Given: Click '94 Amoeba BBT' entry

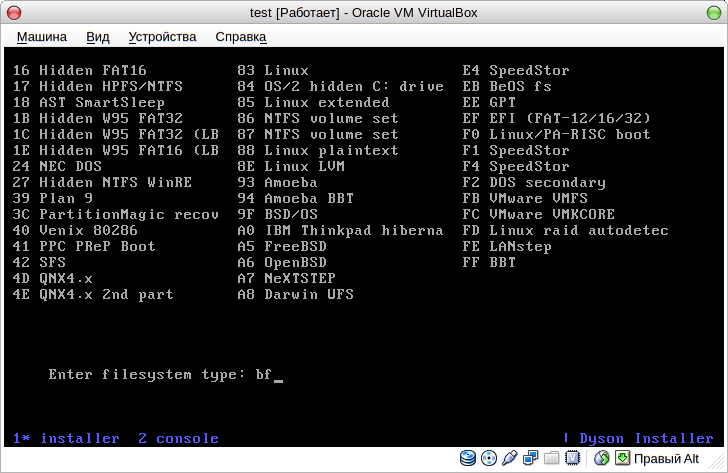Looking at the screenshot, I should (x=295, y=198).
